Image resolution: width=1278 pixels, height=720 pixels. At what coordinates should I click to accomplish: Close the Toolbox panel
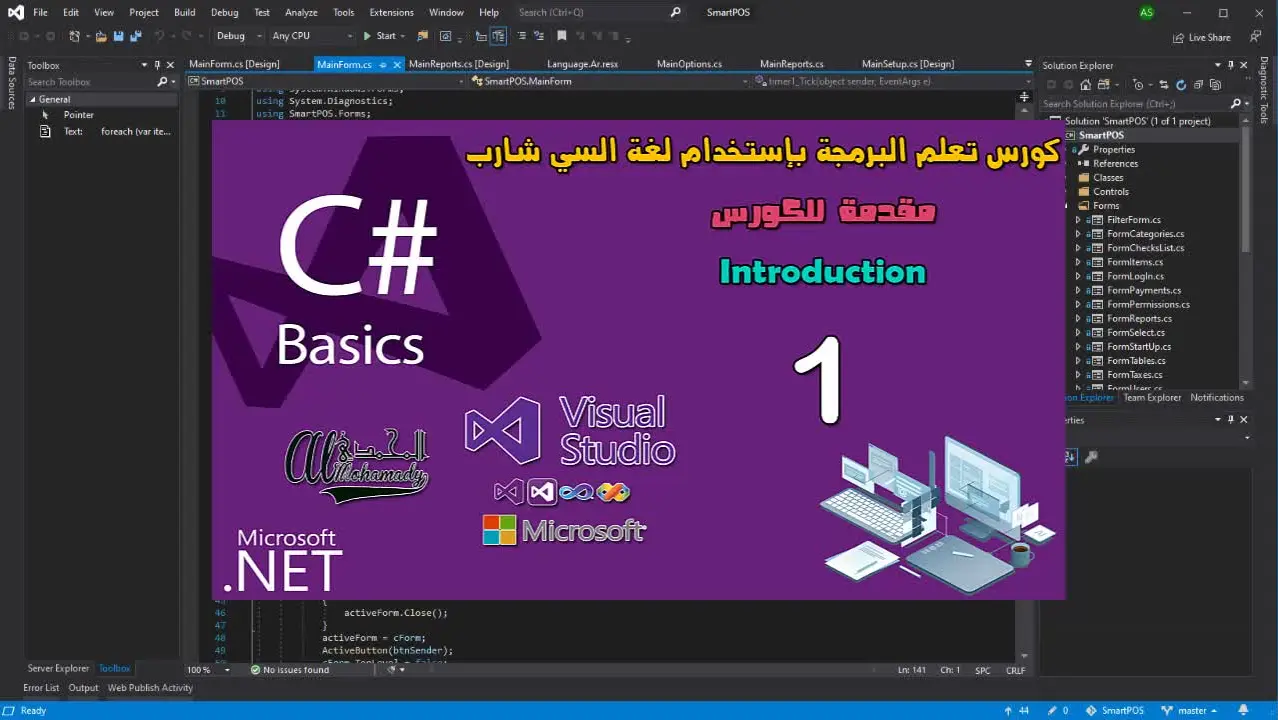[x=171, y=65]
